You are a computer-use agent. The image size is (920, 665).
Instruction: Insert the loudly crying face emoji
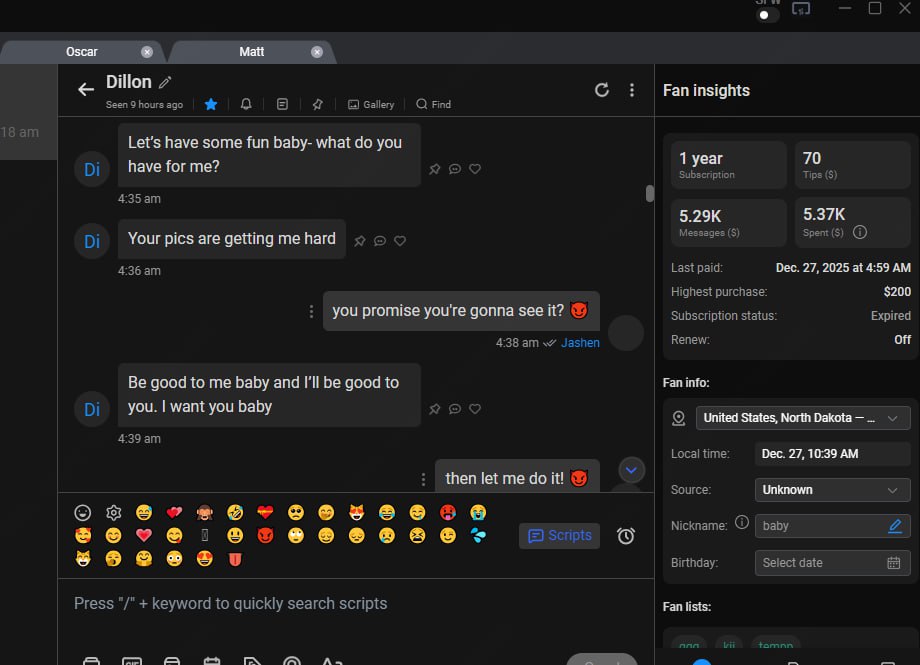[478, 512]
